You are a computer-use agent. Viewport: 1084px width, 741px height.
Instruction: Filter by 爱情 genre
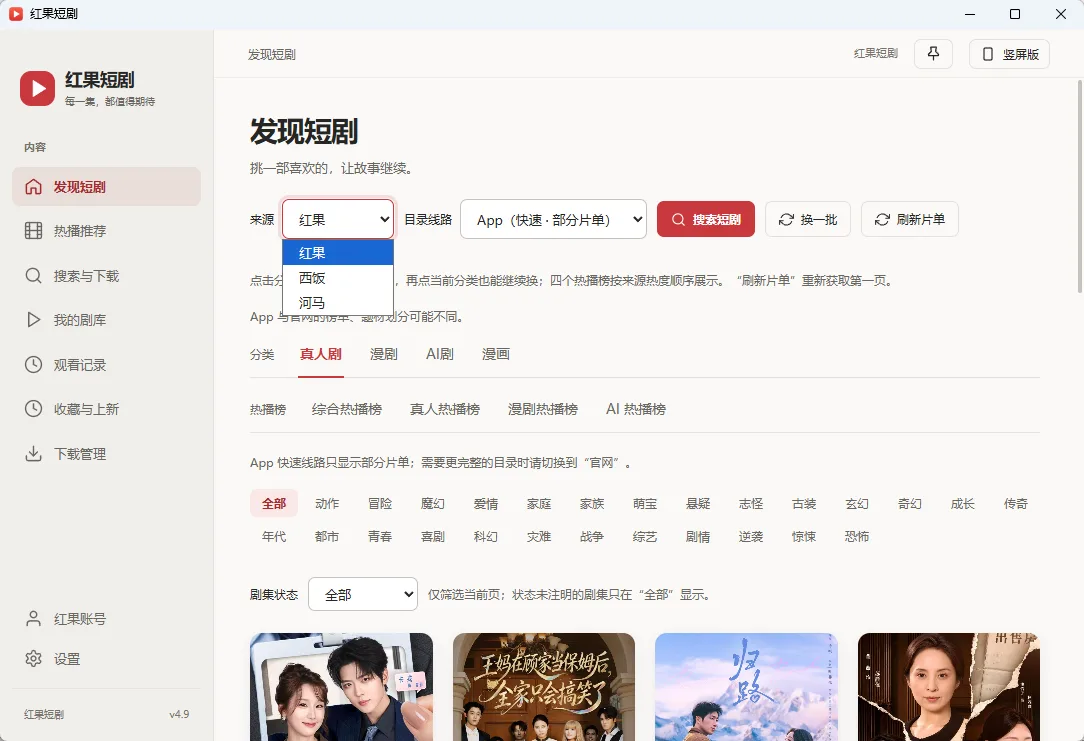pos(486,504)
